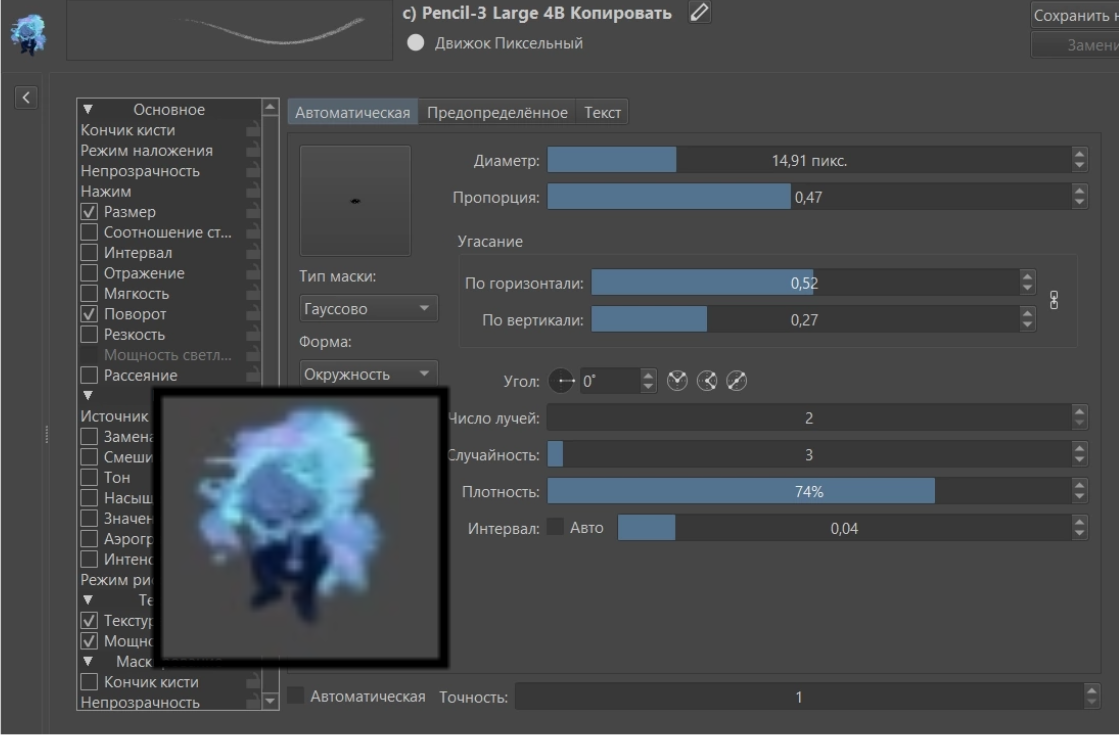
Task: Open the Форма Окружность dropdown
Action: (368, 374)
